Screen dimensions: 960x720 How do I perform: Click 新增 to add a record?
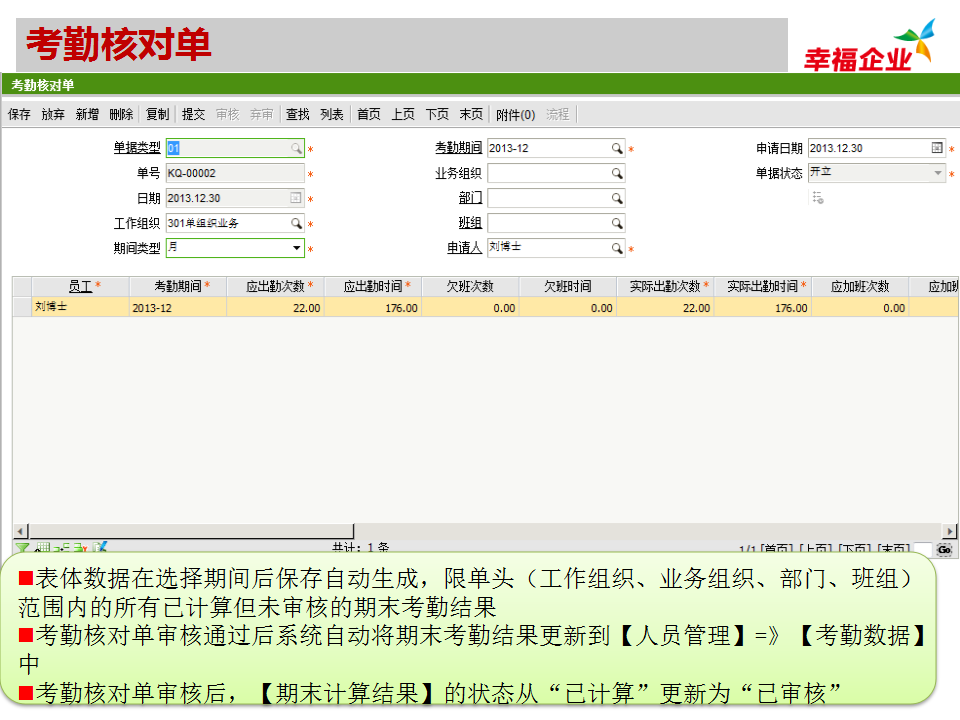click(x=87, y=115)
